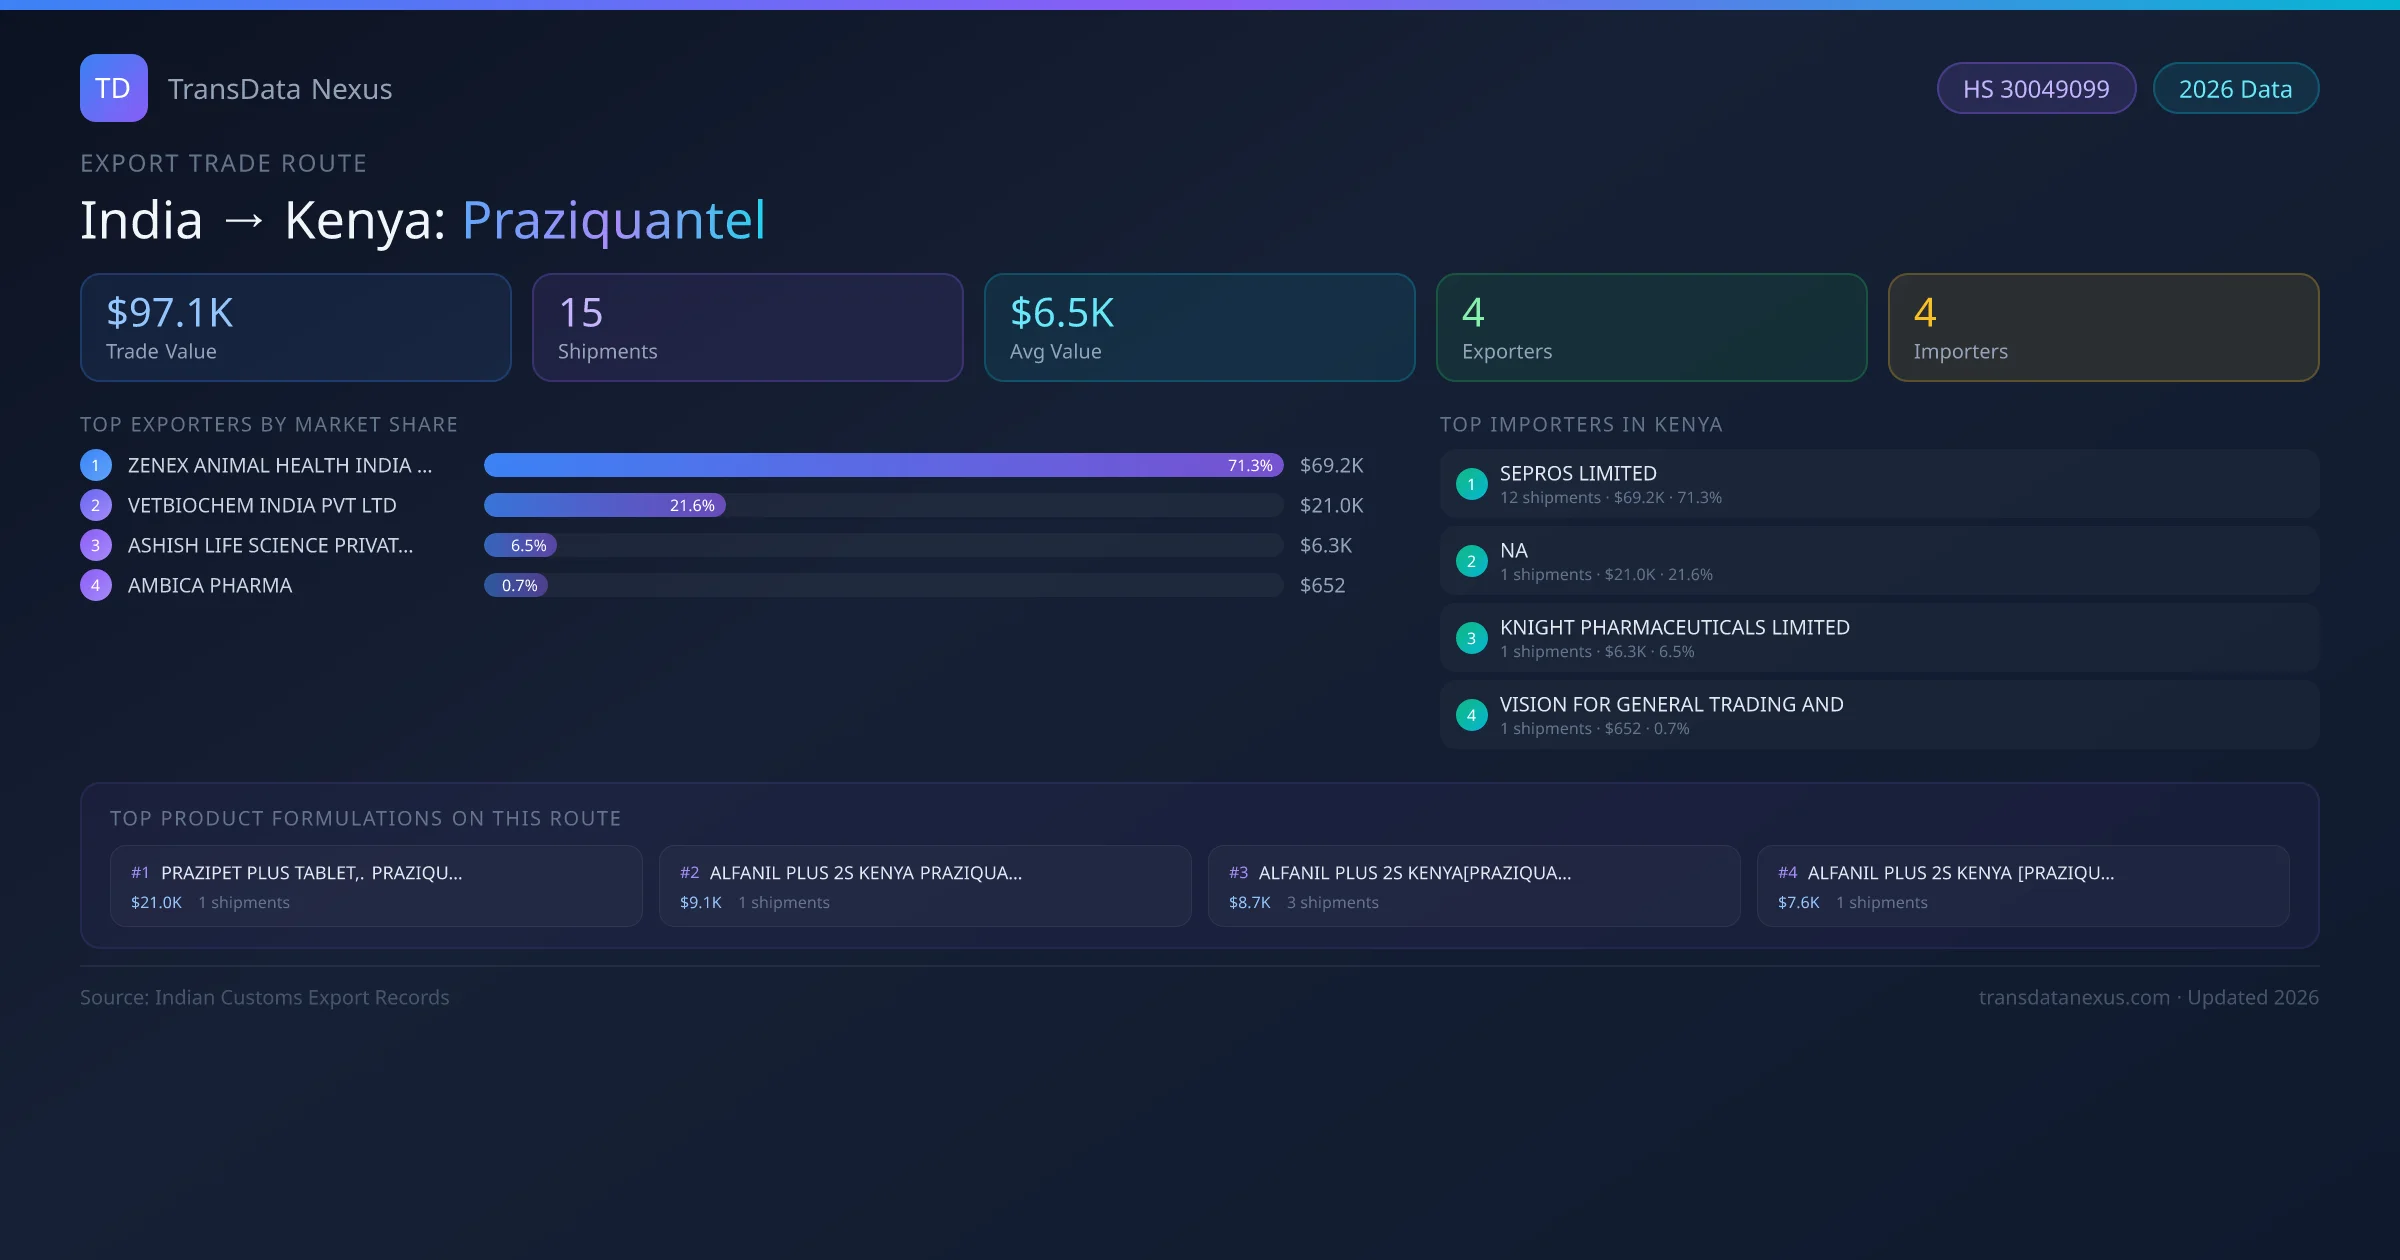Click Zenex 71.3% market share bar
The height and width of the screenshot is (1260, 2400).
(882, 465)
